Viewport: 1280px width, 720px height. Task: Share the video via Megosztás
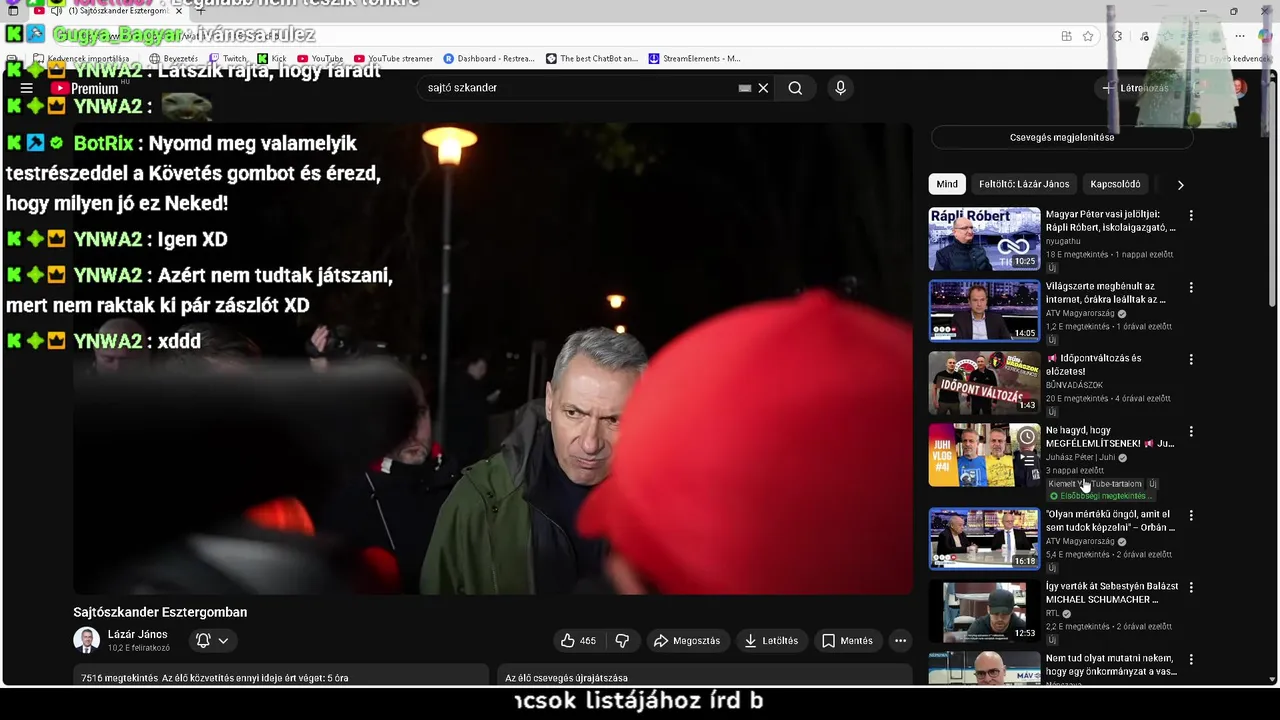coord(687,640)
